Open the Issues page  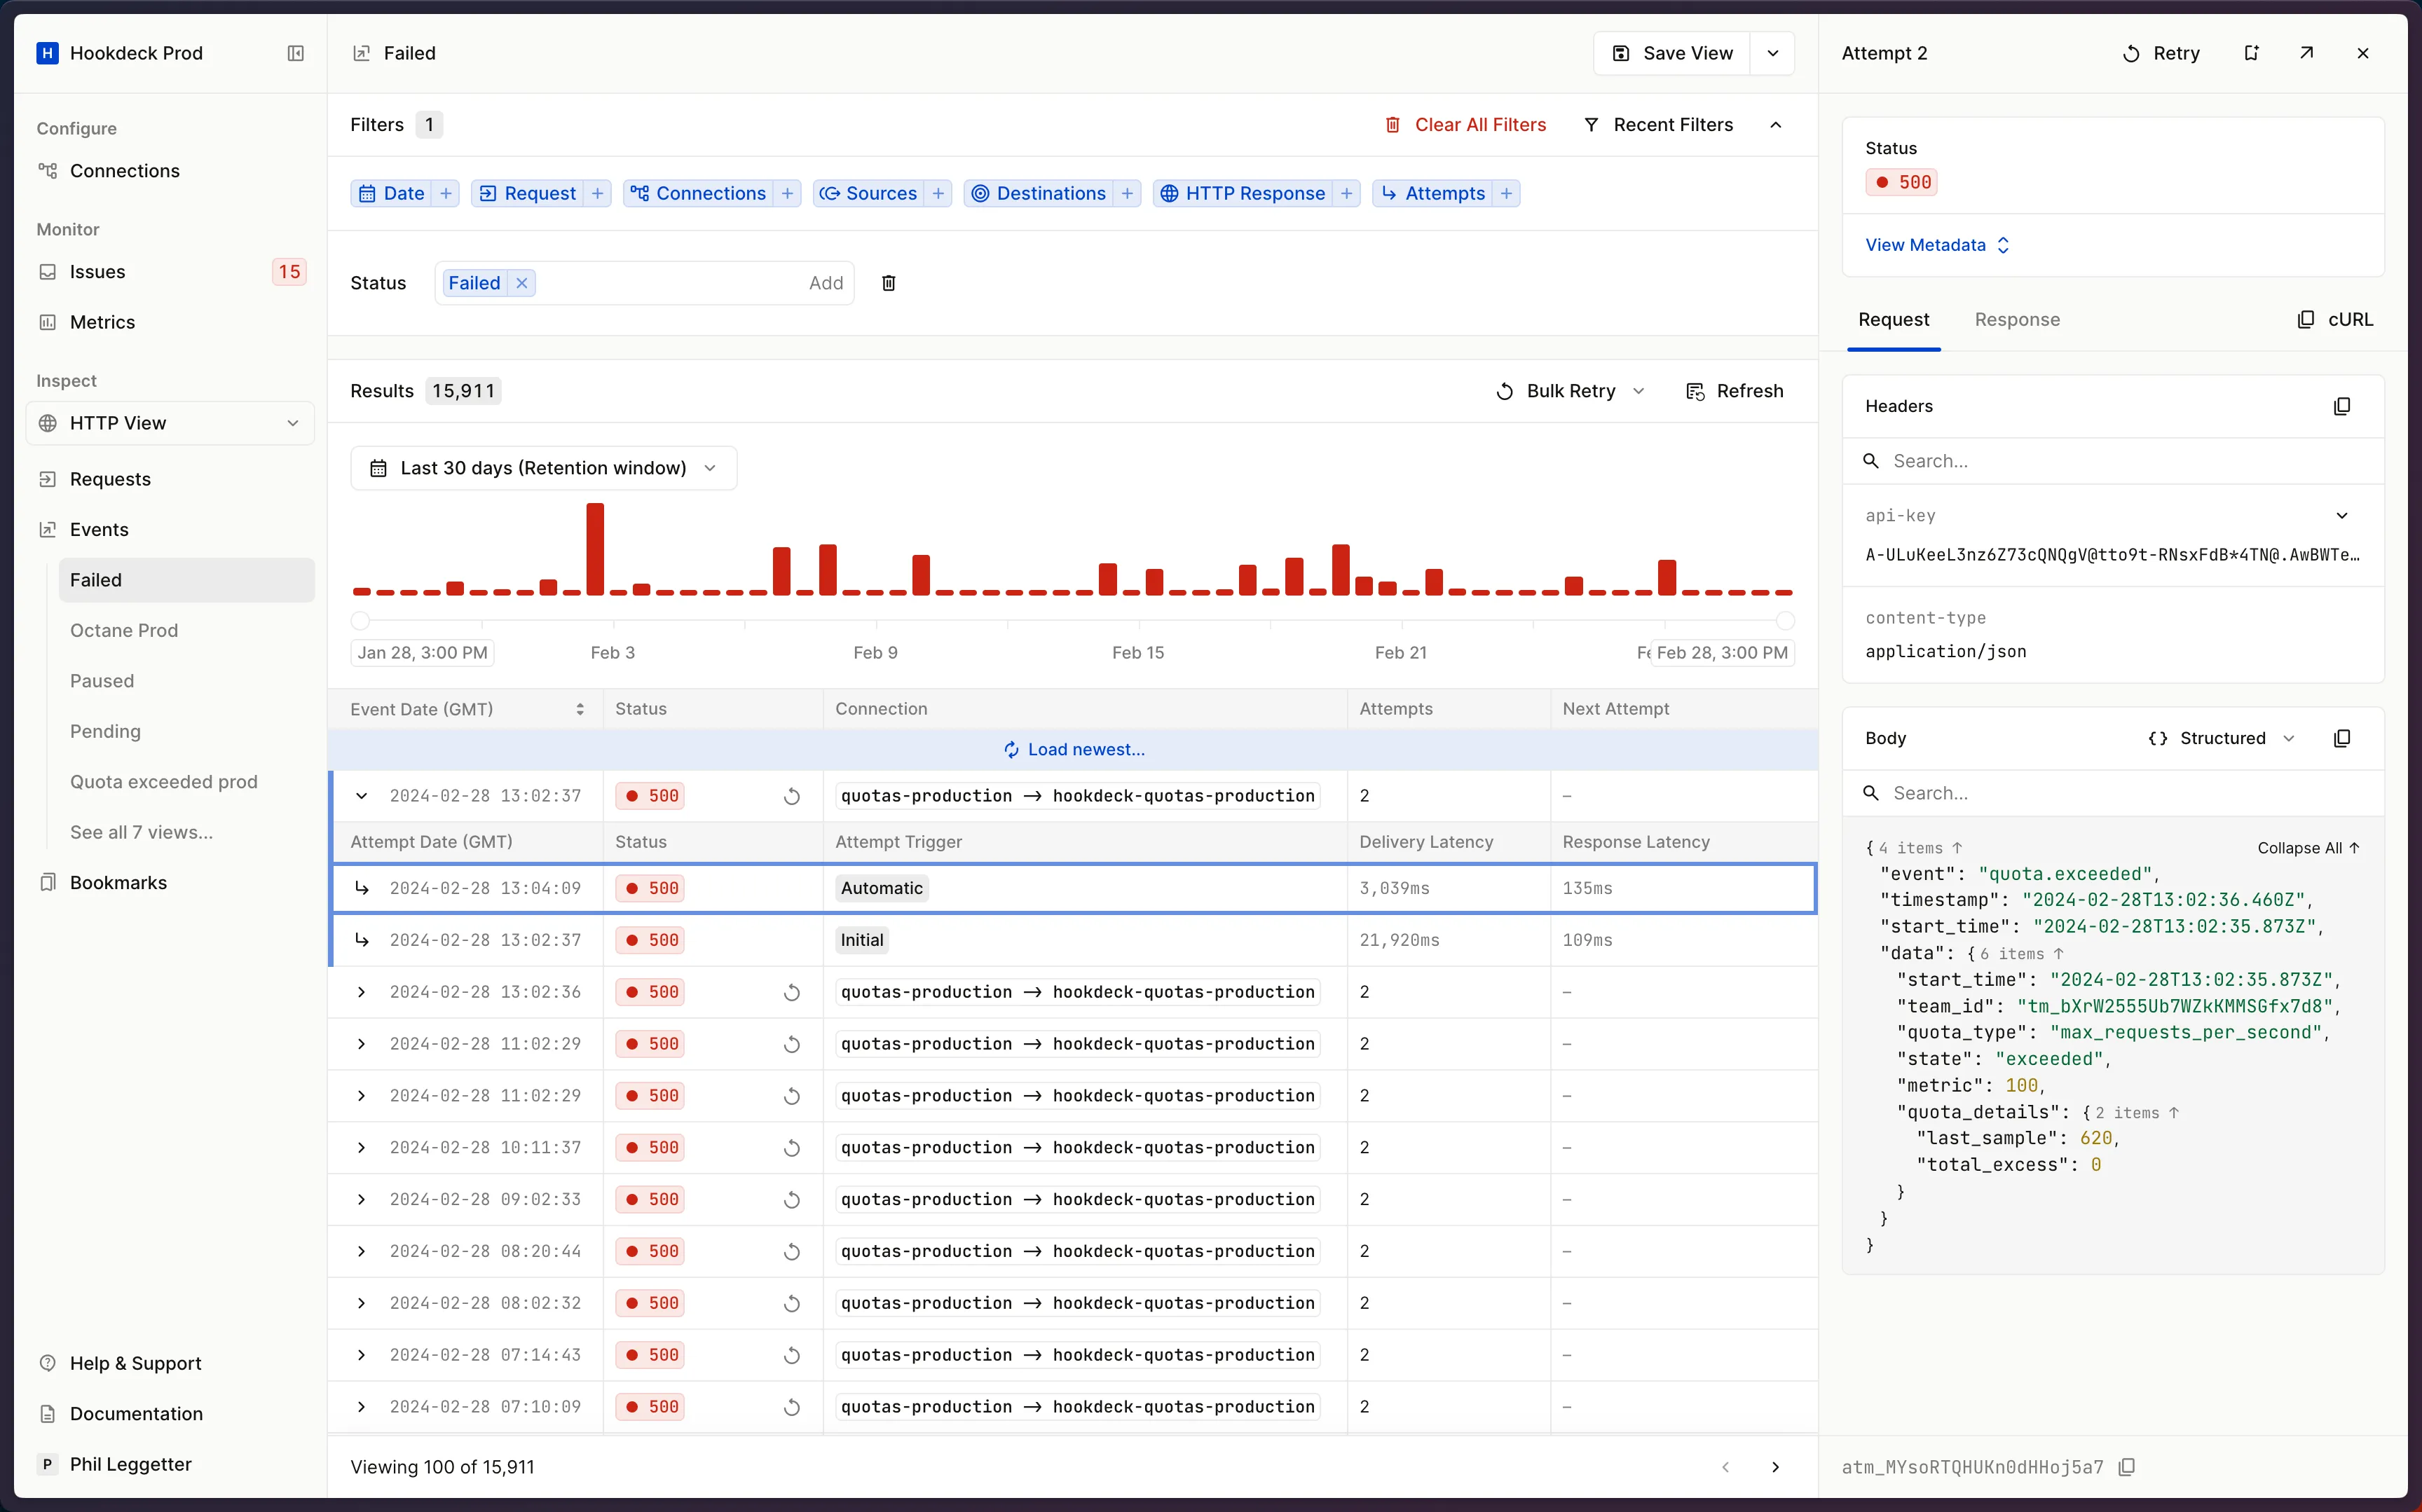click(97, 272)
